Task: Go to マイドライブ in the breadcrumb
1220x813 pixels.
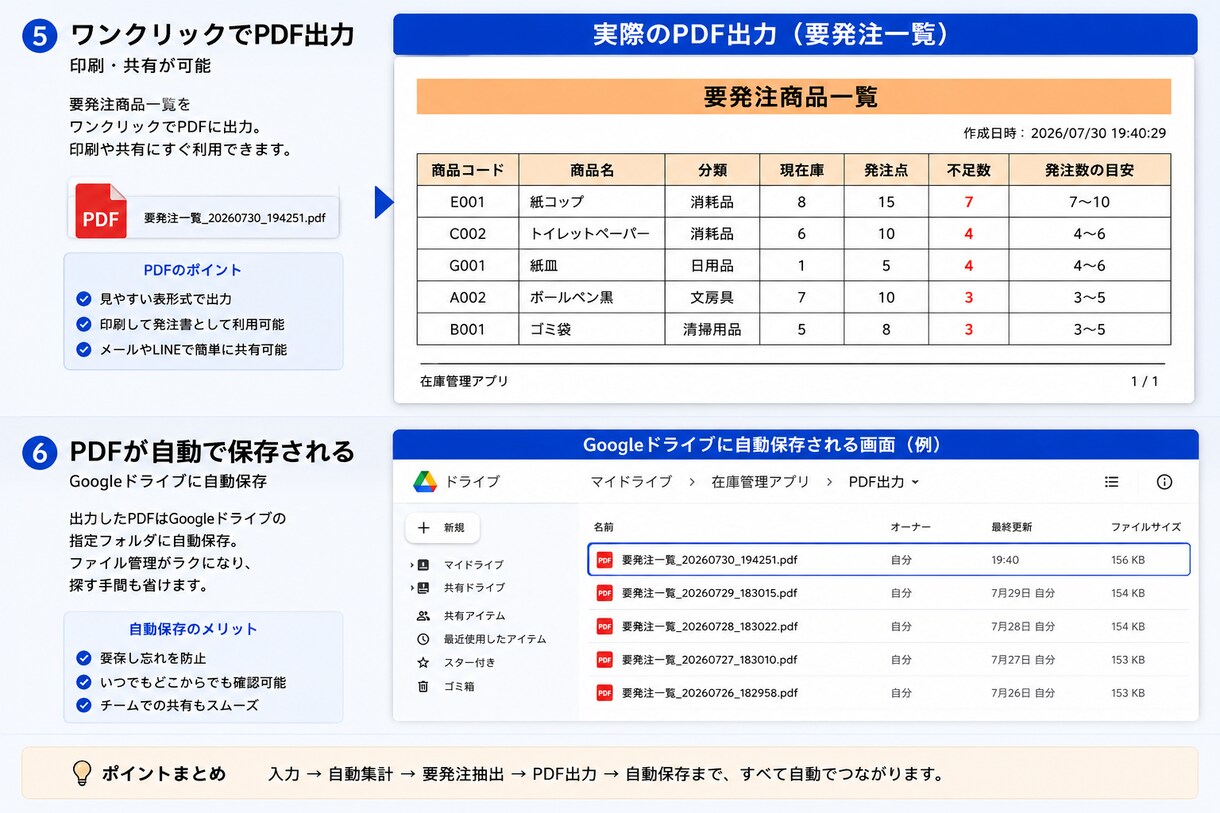Action: click(x=631, y=482)
